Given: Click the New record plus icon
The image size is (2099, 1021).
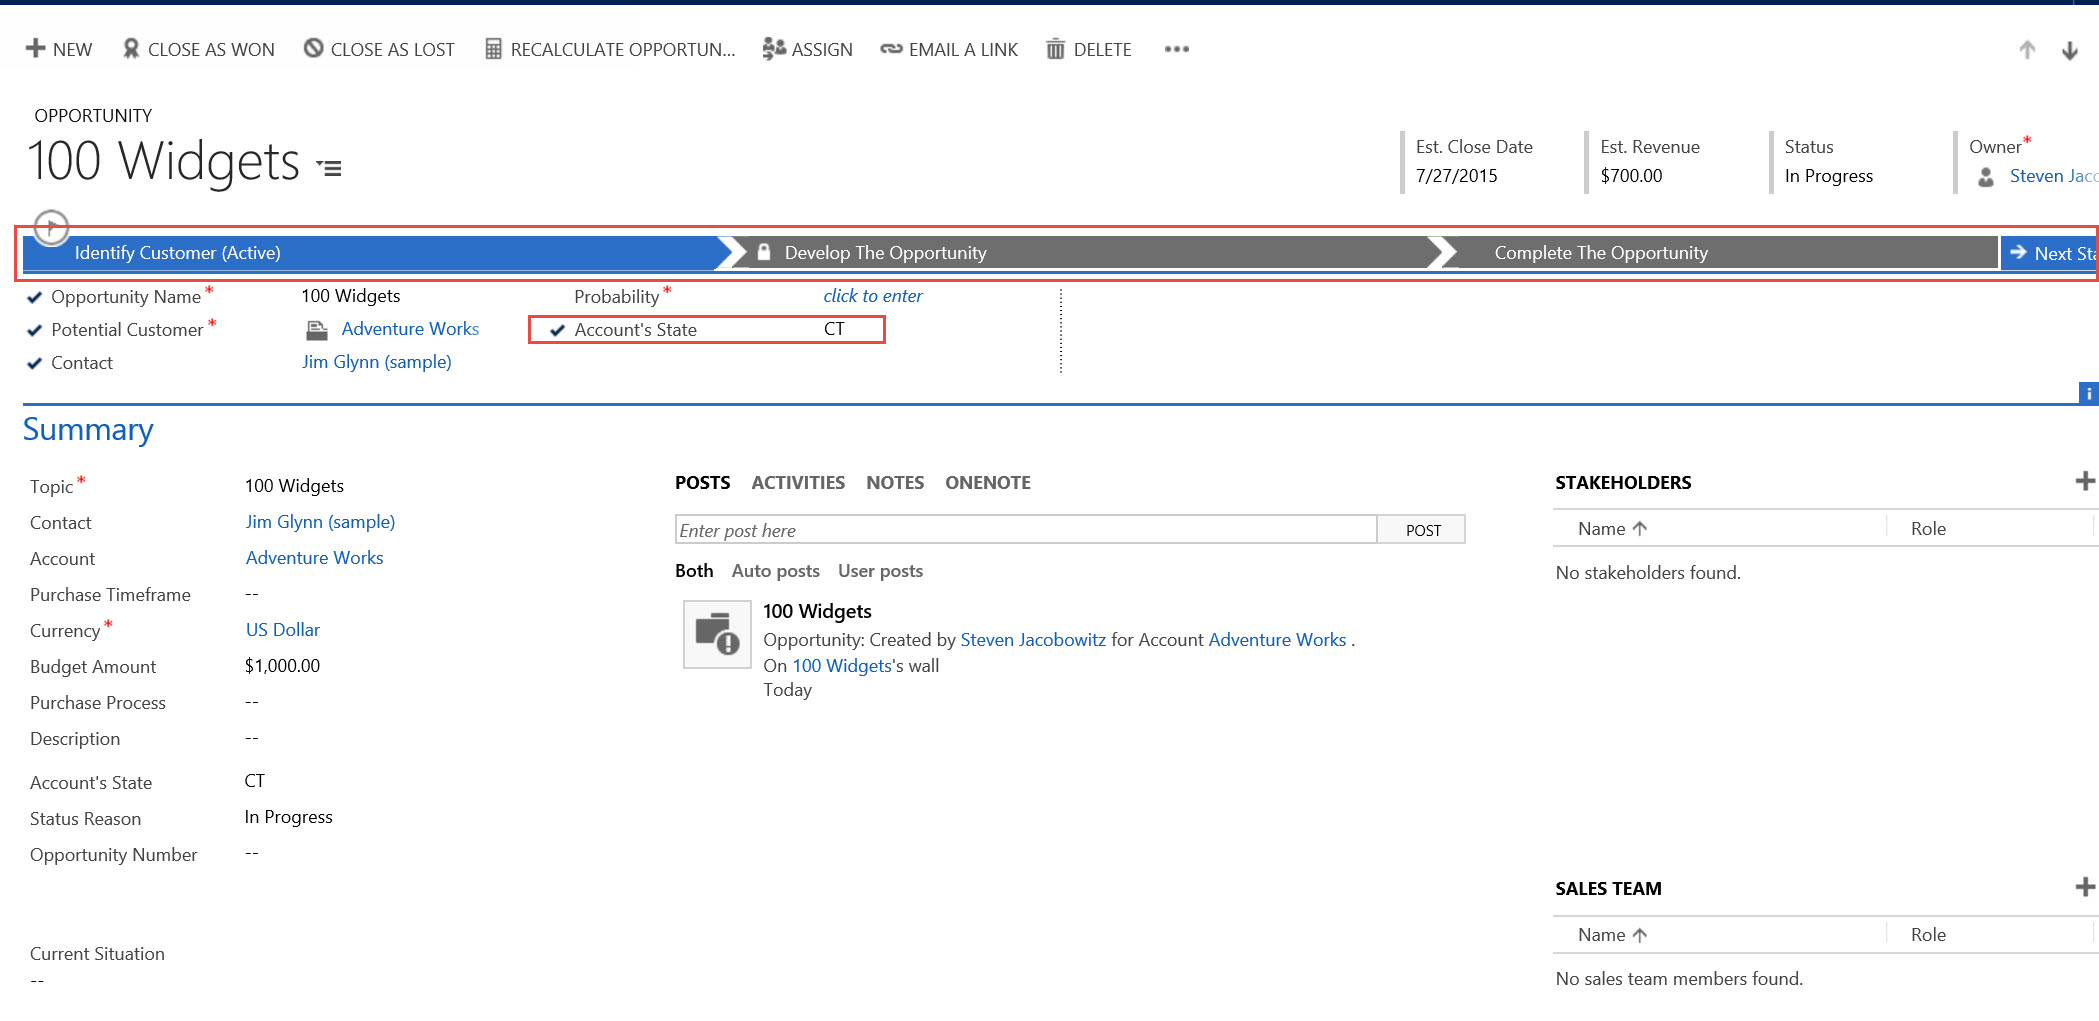Looking at the screenshot, I should coord(36,49).
